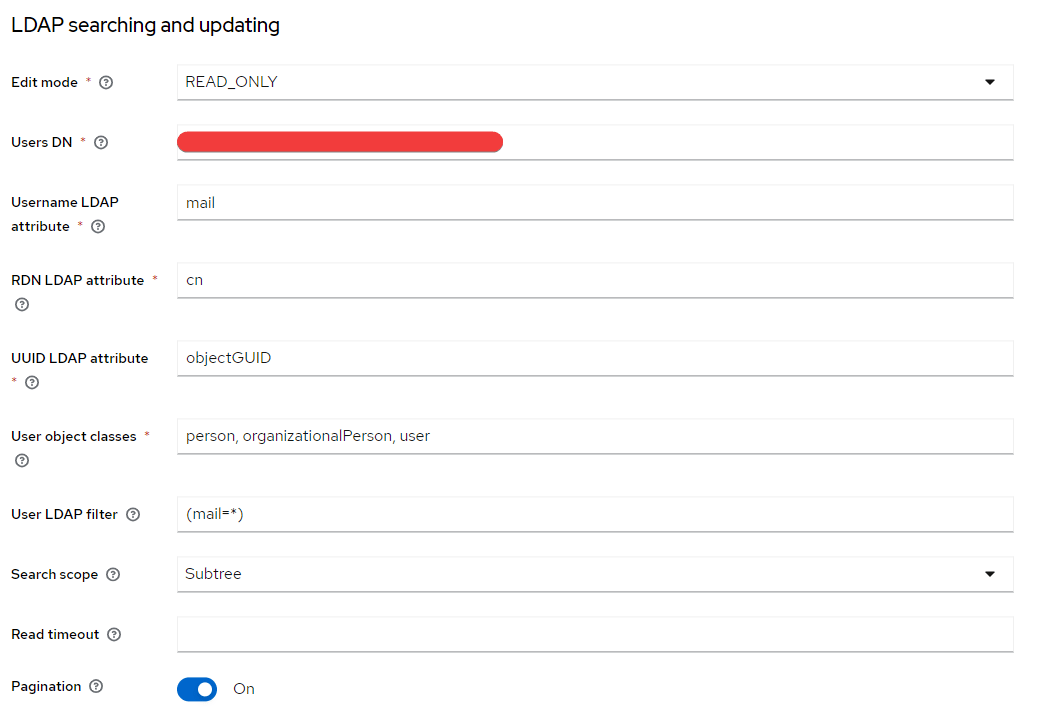Show help for User object classes
The width and height of the screenshot is (1044, 715).
coord(22,460)
